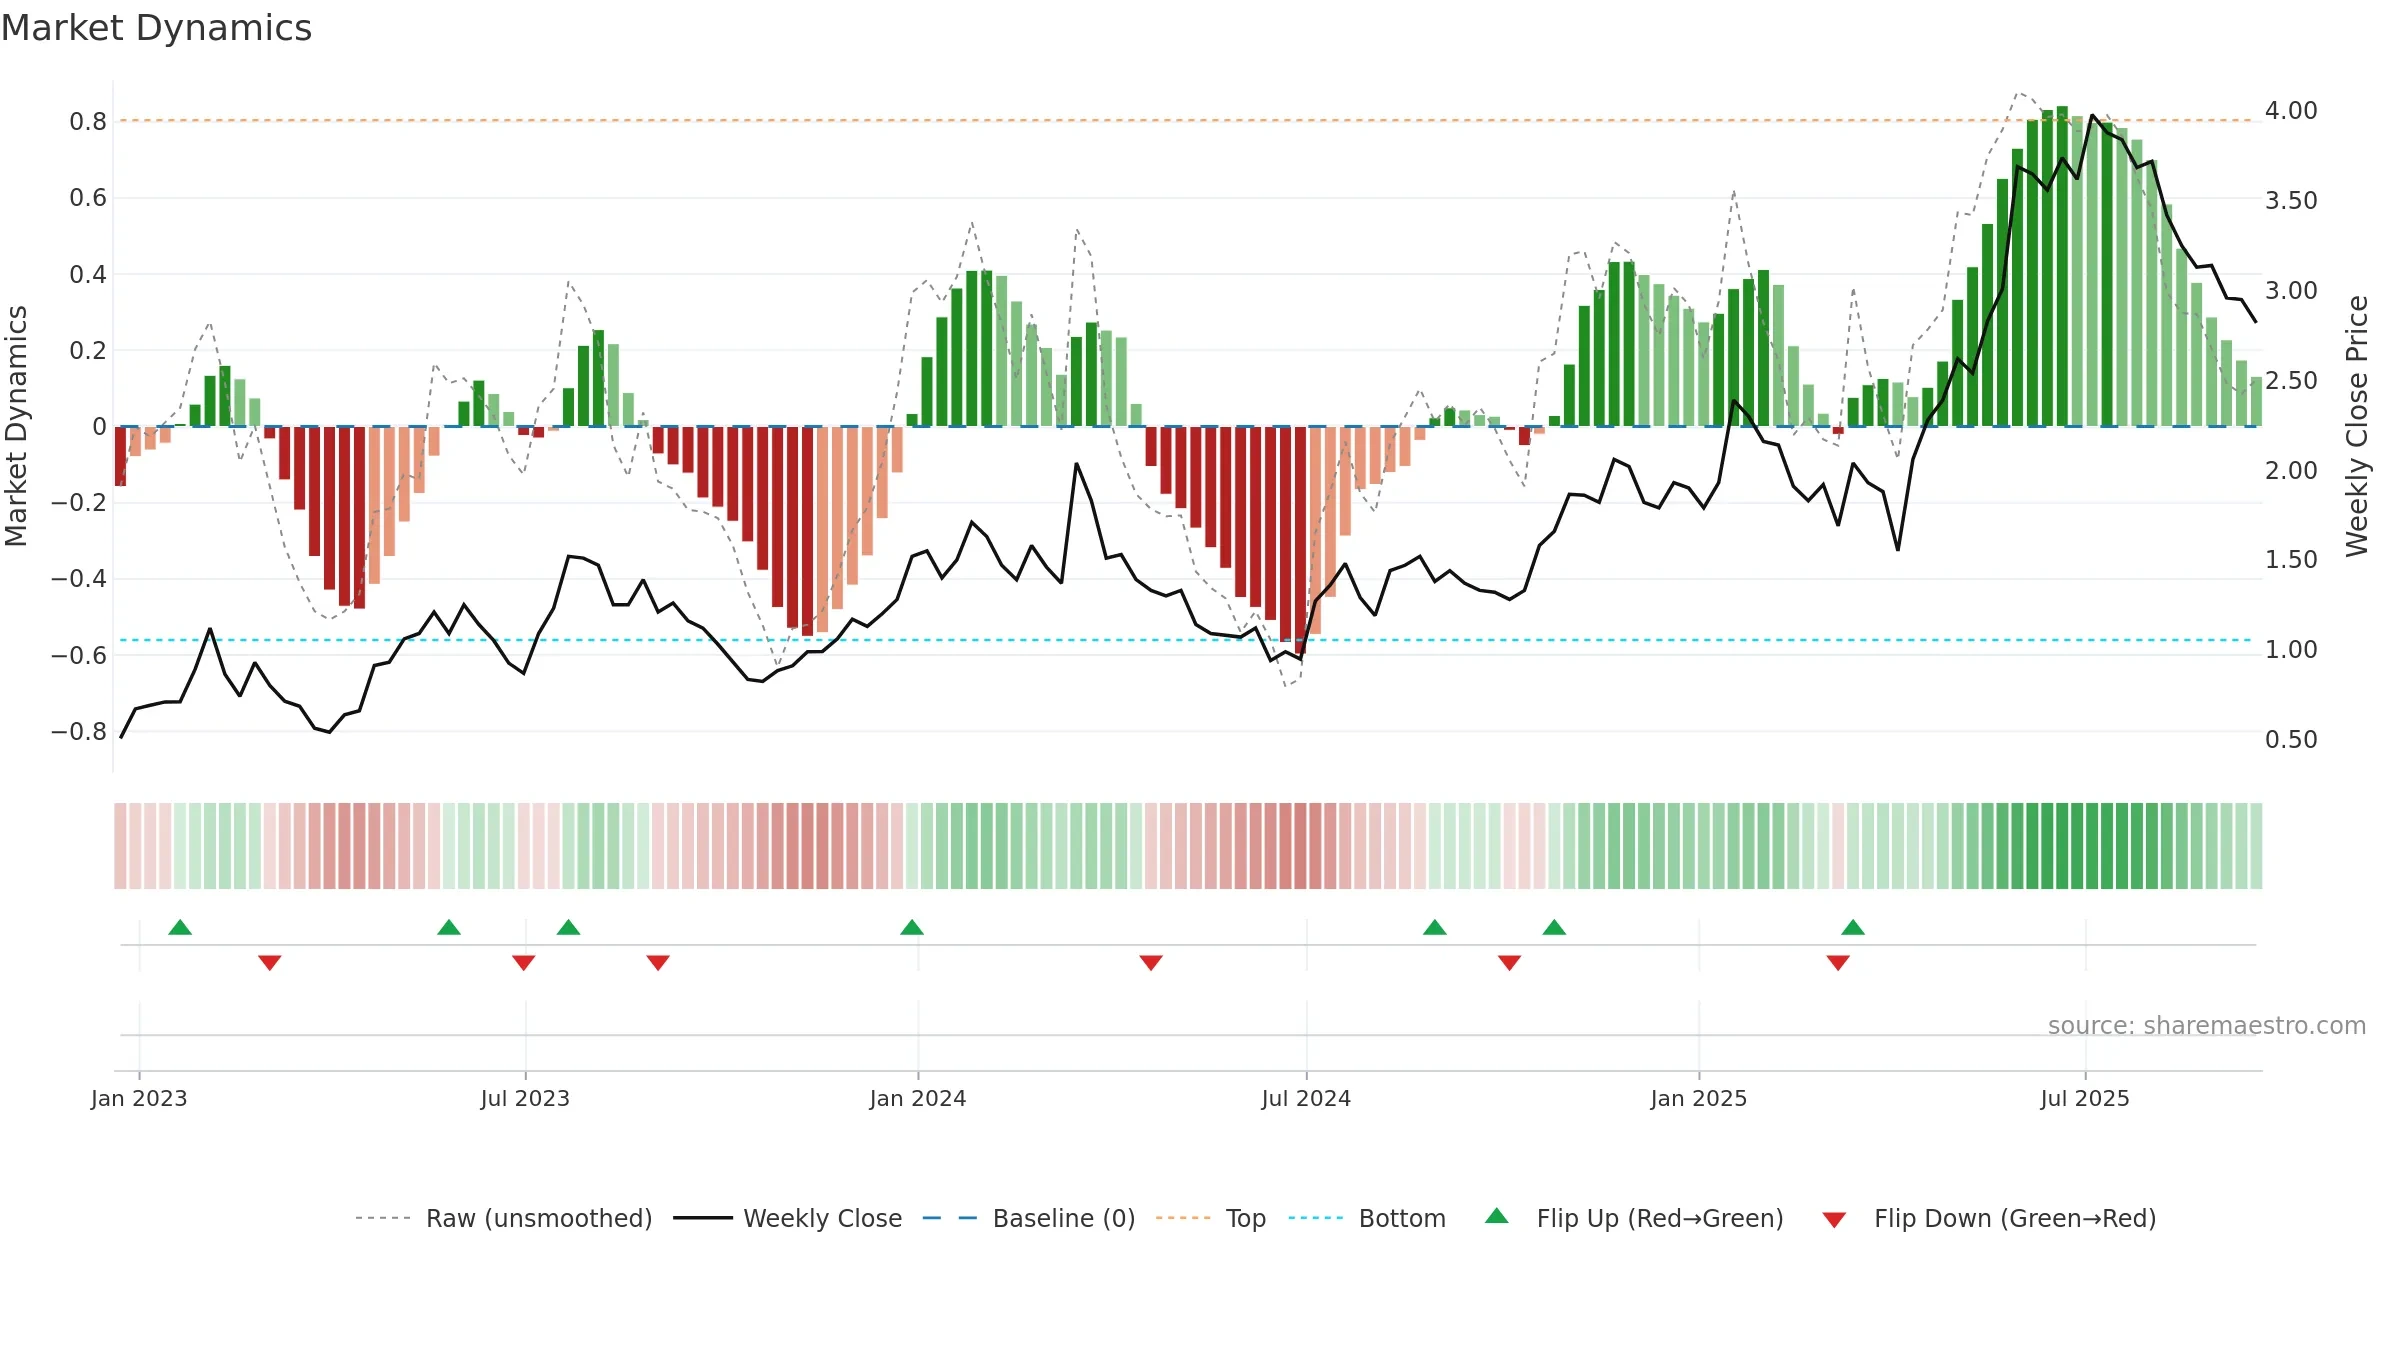Viewport: 2400px width, 1350px height.
Task: Click the Flip Up triangle in late January 2023
Action: pyautogui.click(x=180, y=927)
